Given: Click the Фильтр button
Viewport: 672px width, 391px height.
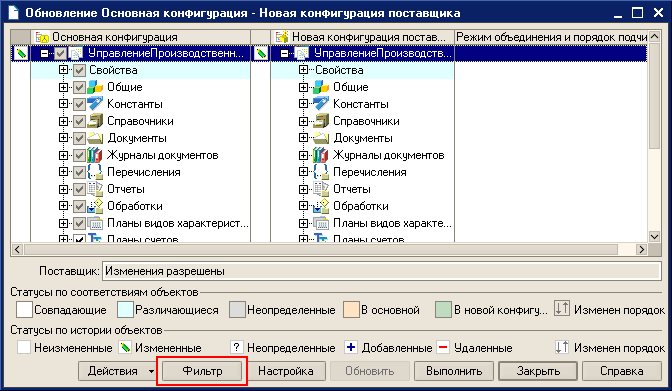Looking at the screenshot, I should (202, 371).
